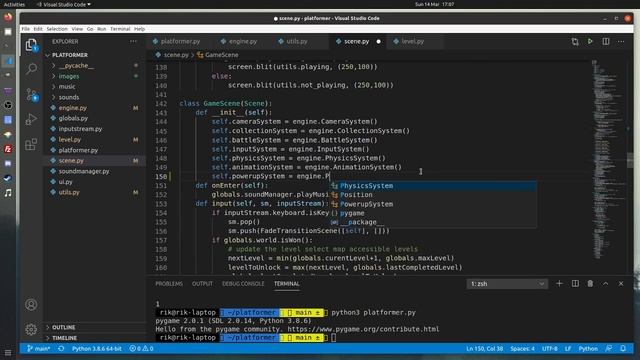Open the Manage gear icon

(x=31, y=329)
